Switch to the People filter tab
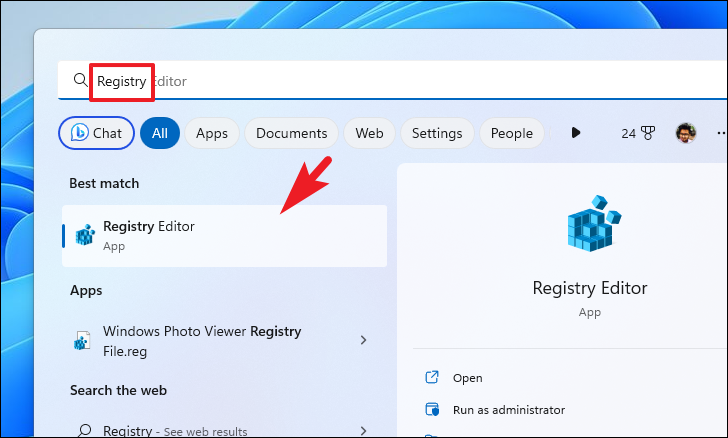Image resolution: width=728 pixels, height=438 pixels. point(512,133)
